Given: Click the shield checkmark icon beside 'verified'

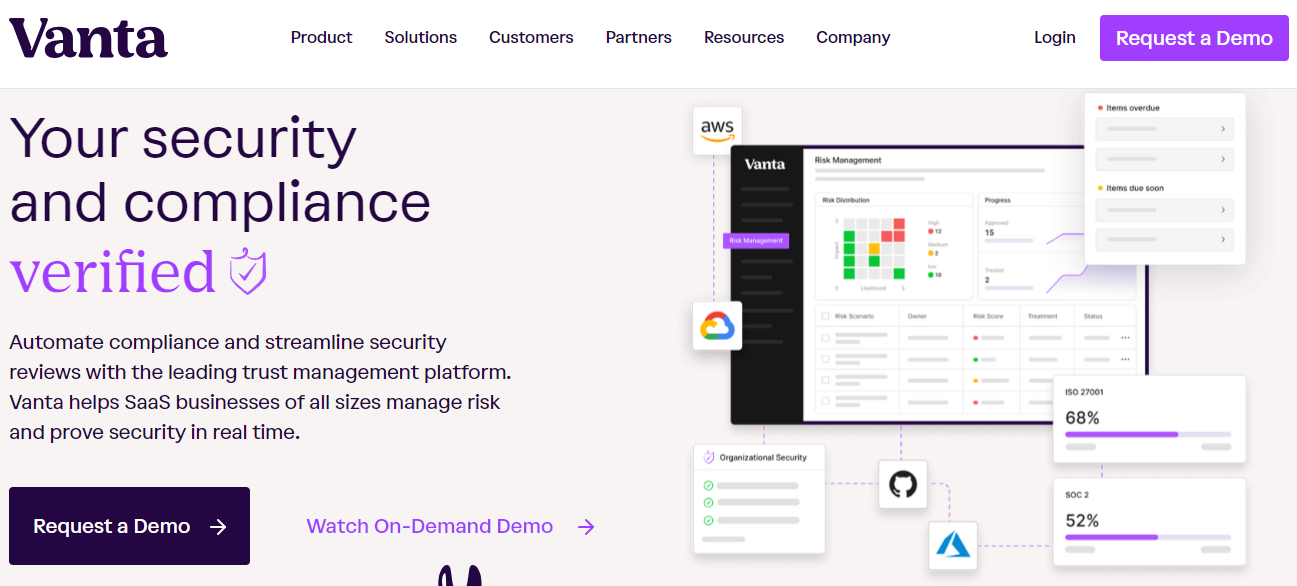Looking at the screenshot, I should click(x=247, y=271).
